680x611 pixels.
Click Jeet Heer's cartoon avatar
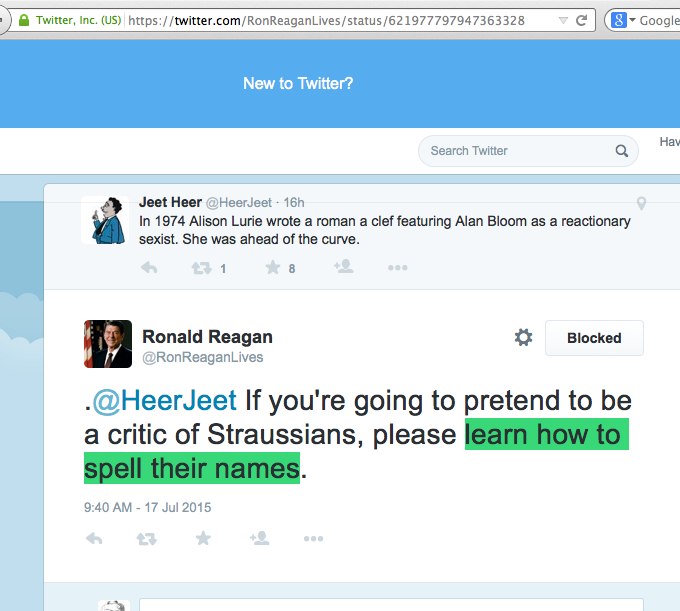coord(105,220)
